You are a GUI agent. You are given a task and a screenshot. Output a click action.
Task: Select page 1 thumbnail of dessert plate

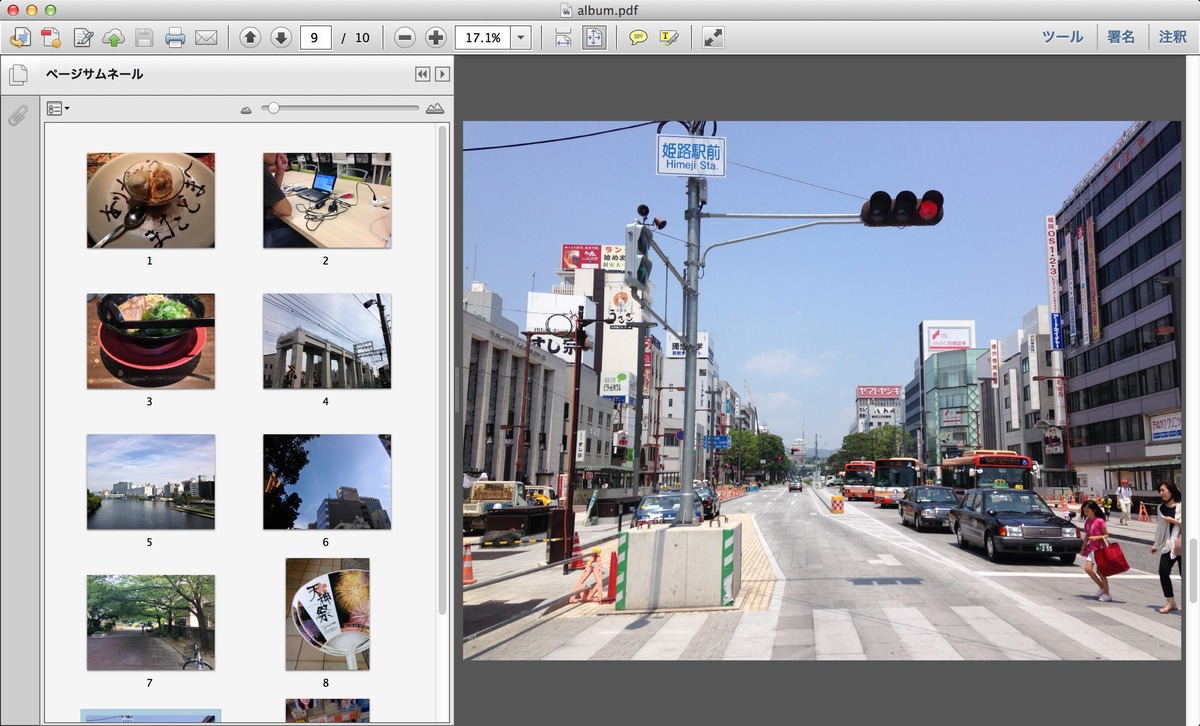[x=150, y=200]
